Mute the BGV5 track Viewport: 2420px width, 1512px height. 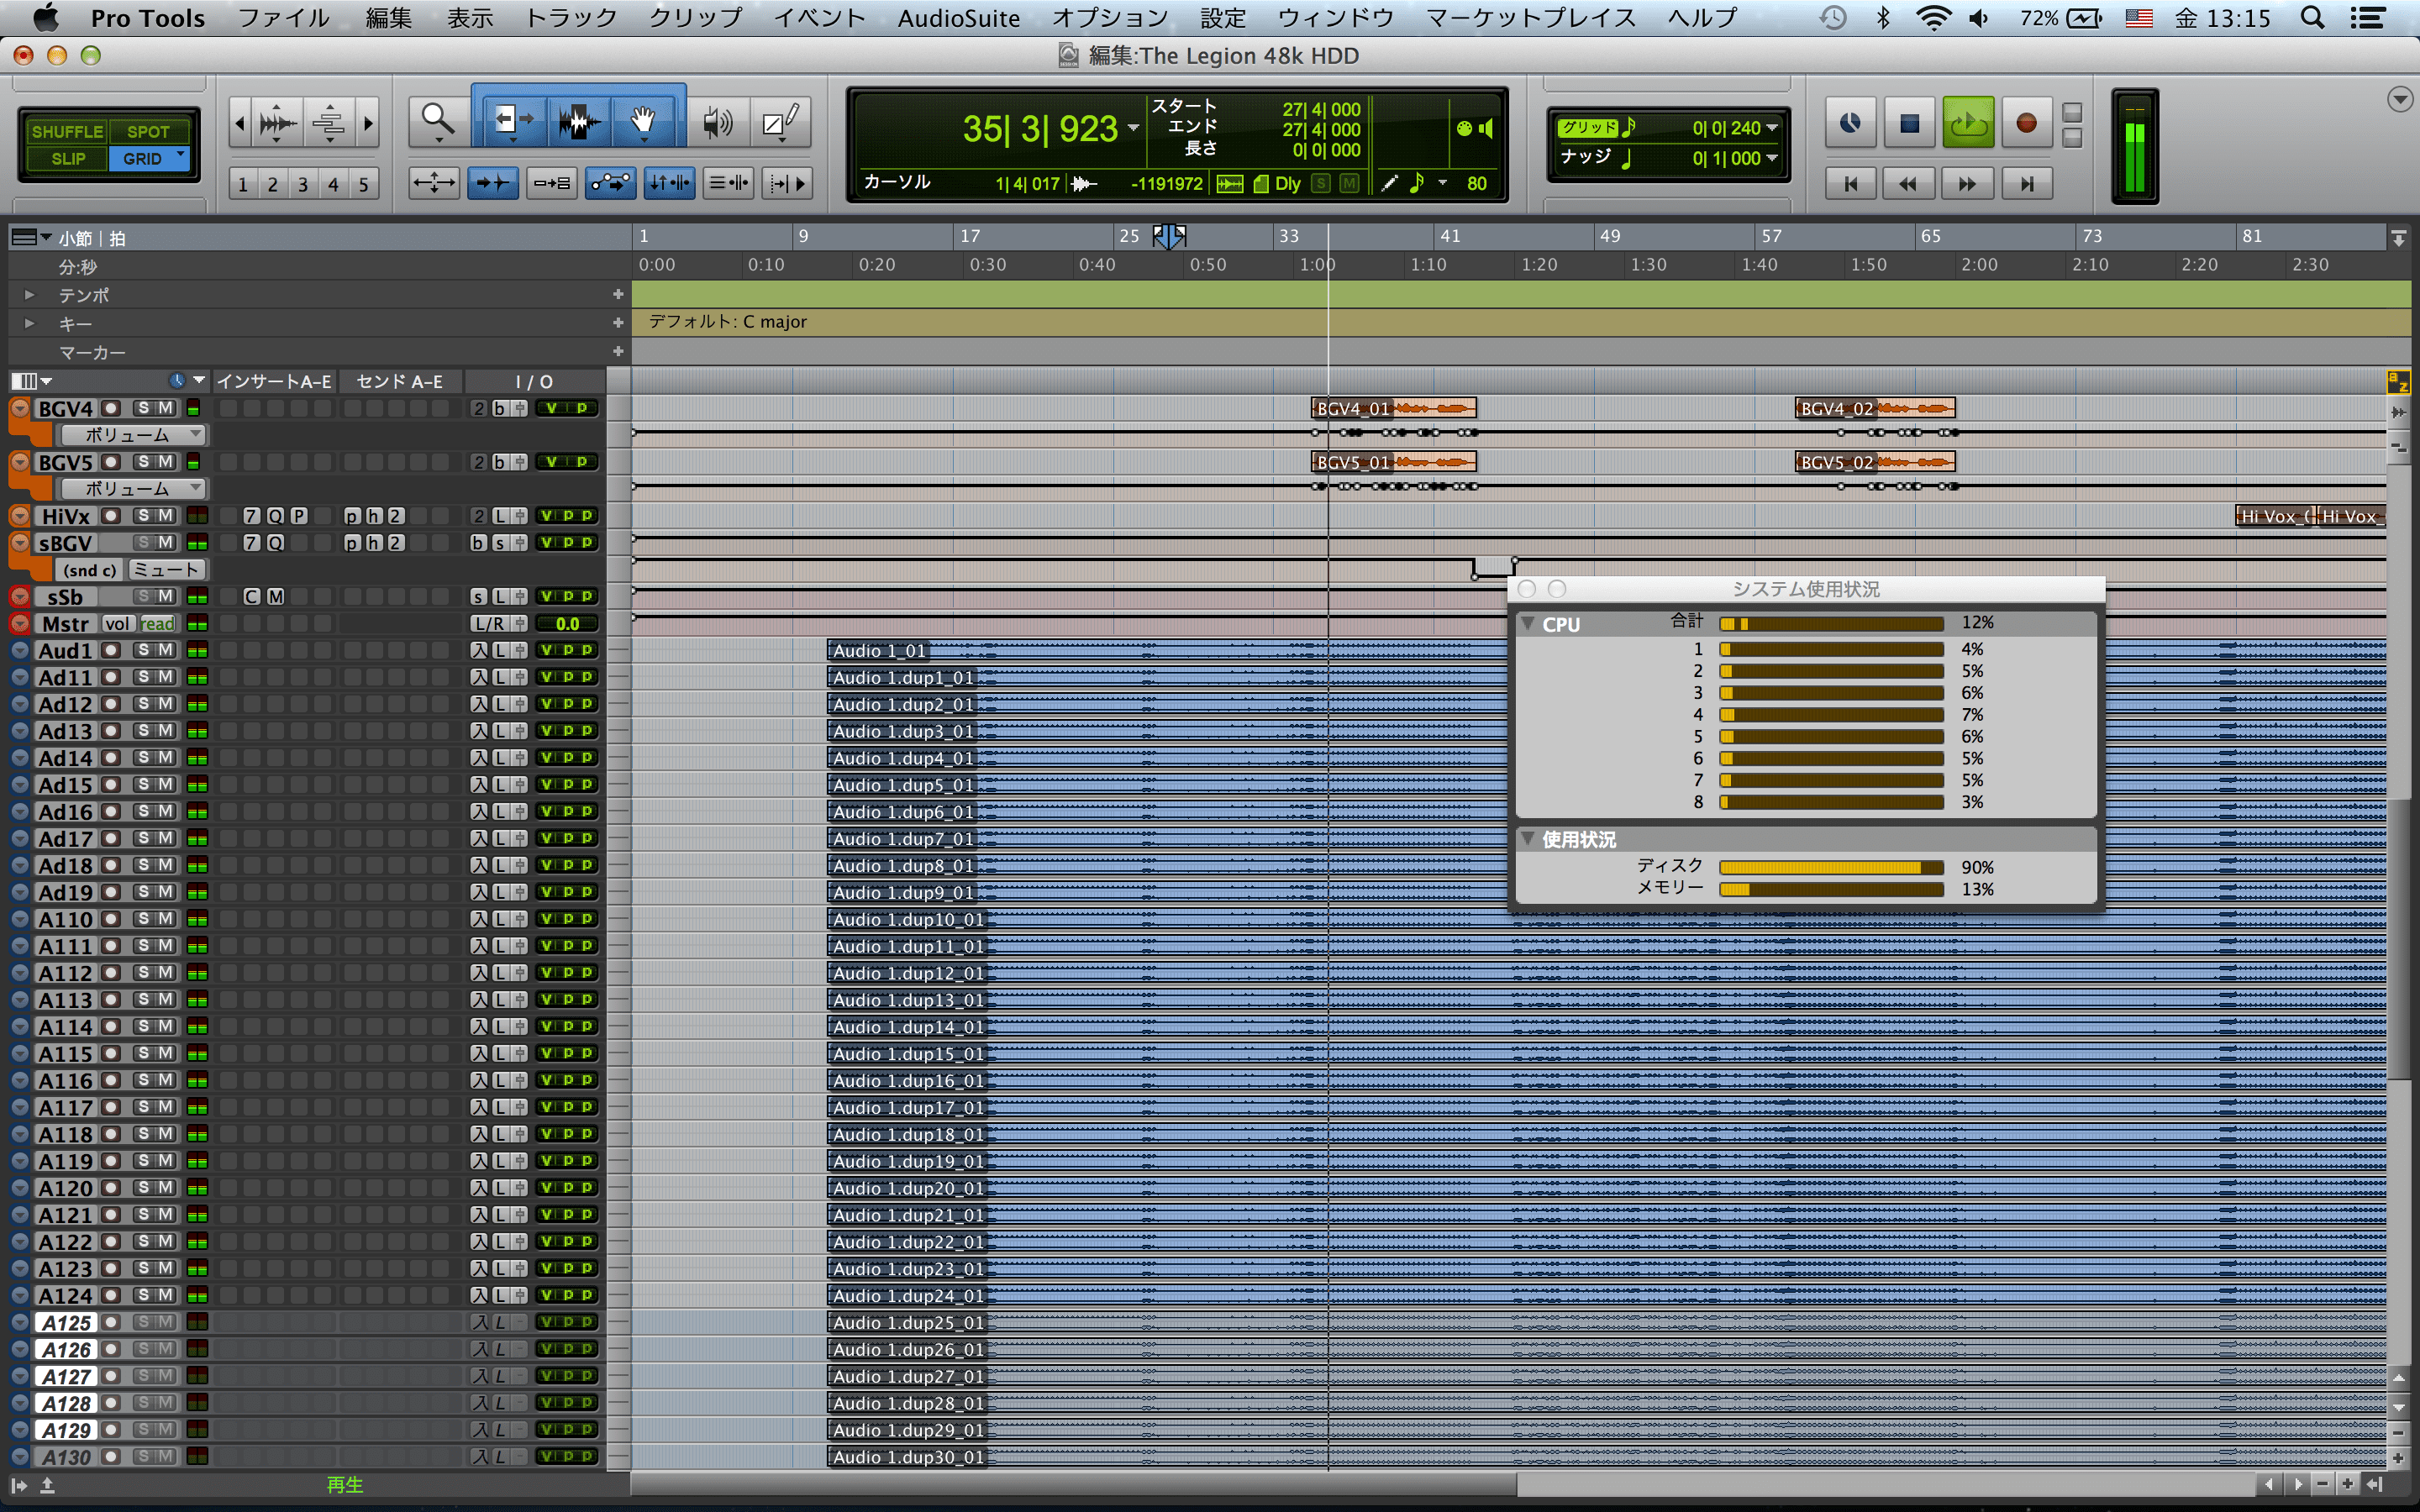[166, 462]
